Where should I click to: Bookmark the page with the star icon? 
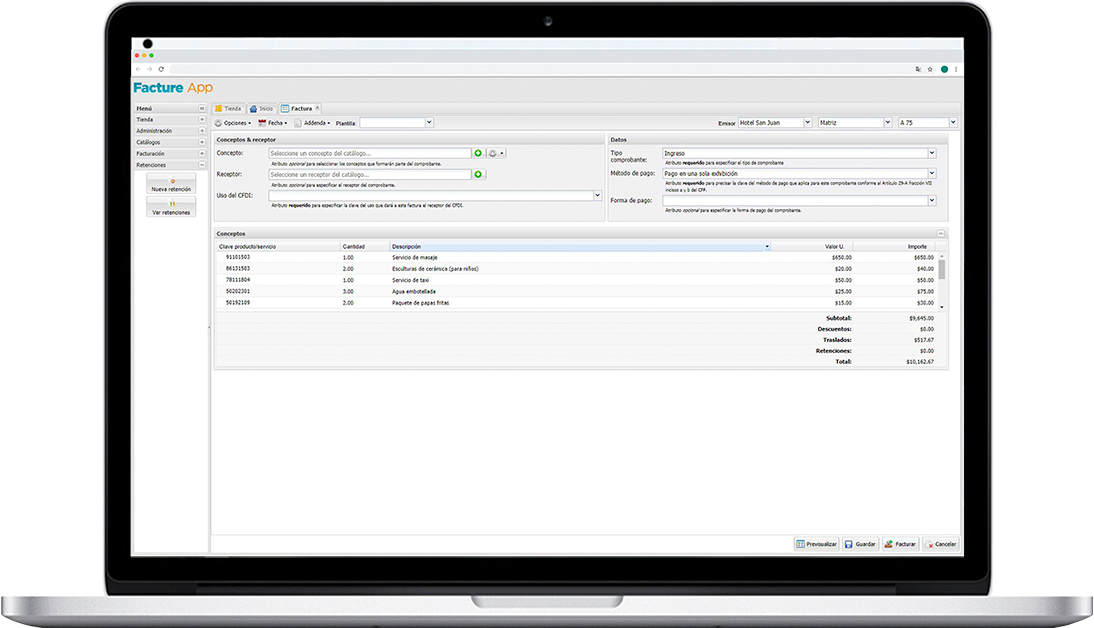tap(930, 69)
